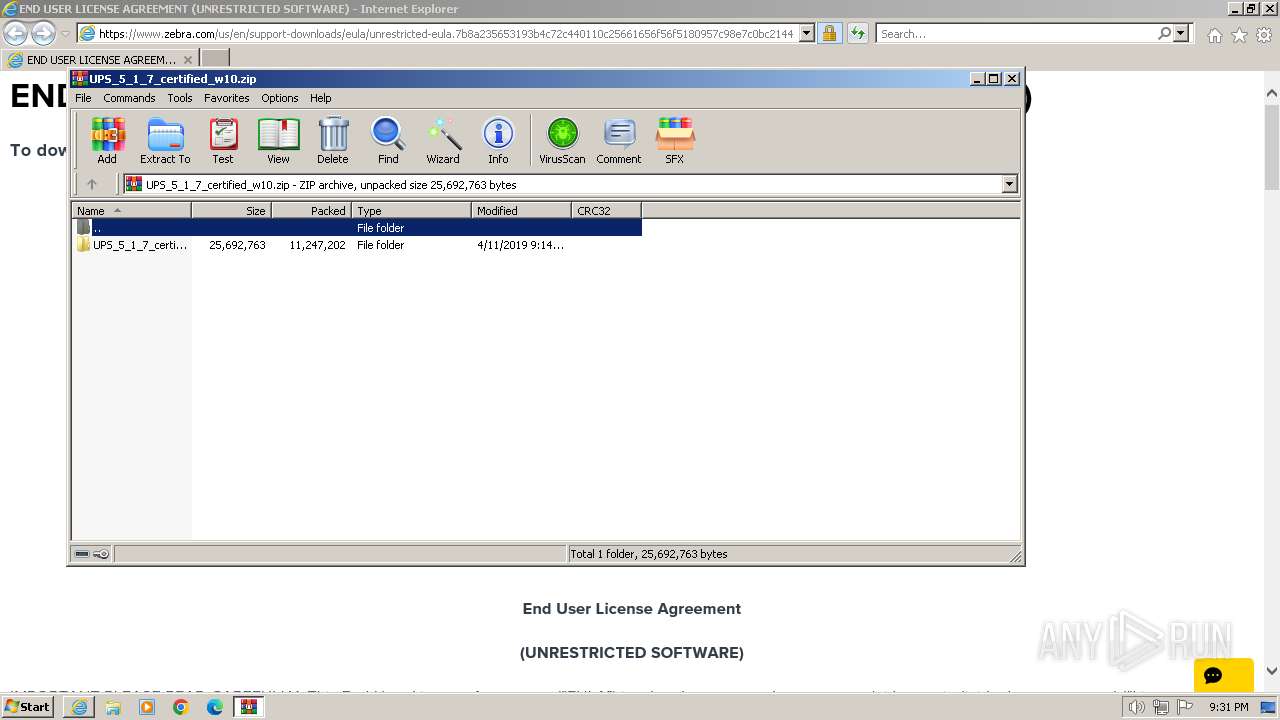This screenshot has height=720, width=1280.
Task: Click the volume icon in system tray
Action: coord(1136,707)
